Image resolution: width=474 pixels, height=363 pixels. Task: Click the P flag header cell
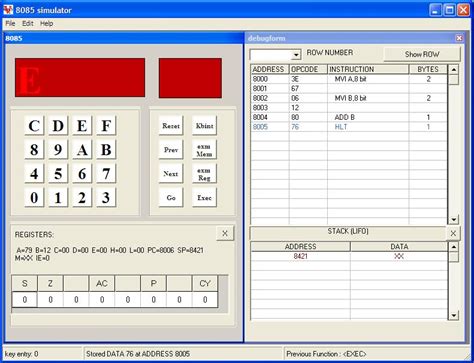[153, 283]
